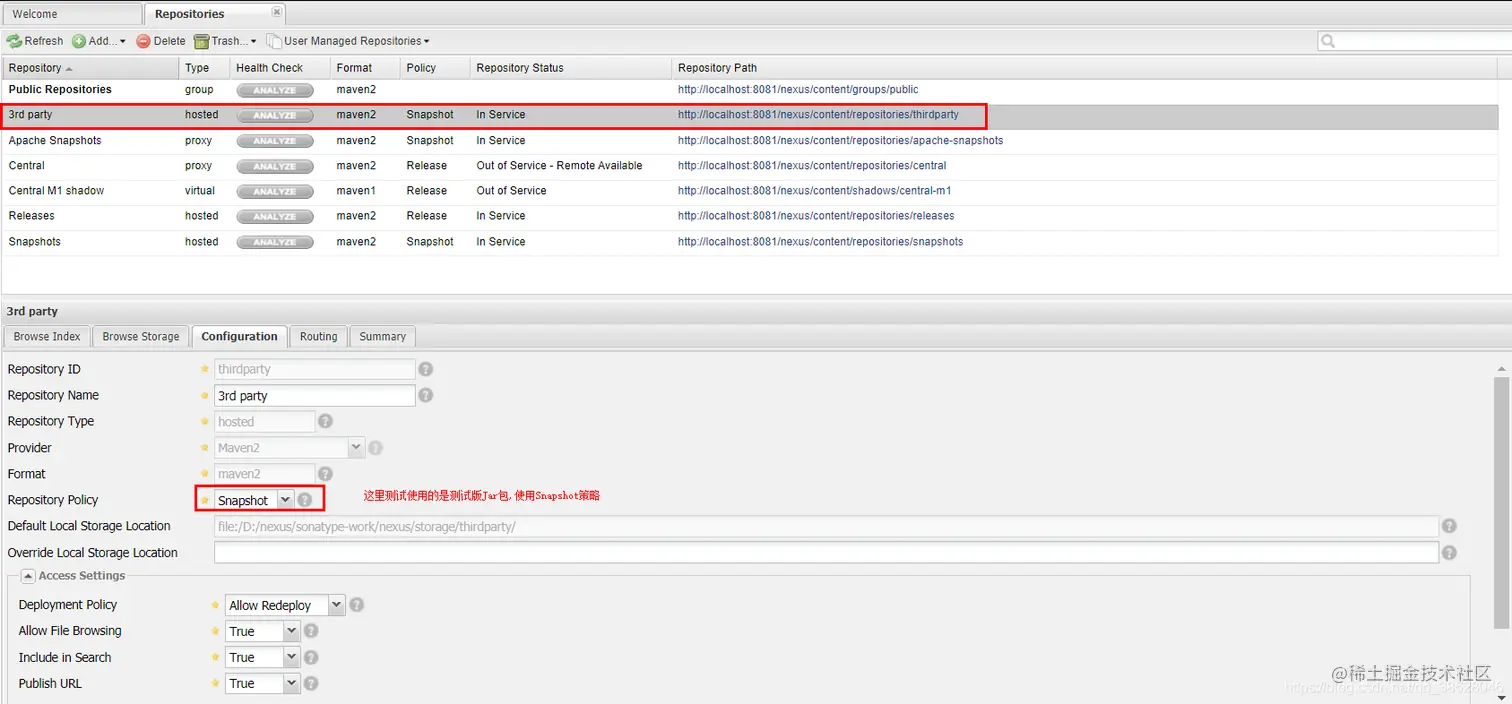Analyze Snapshots repository health check

click(274, 242)
